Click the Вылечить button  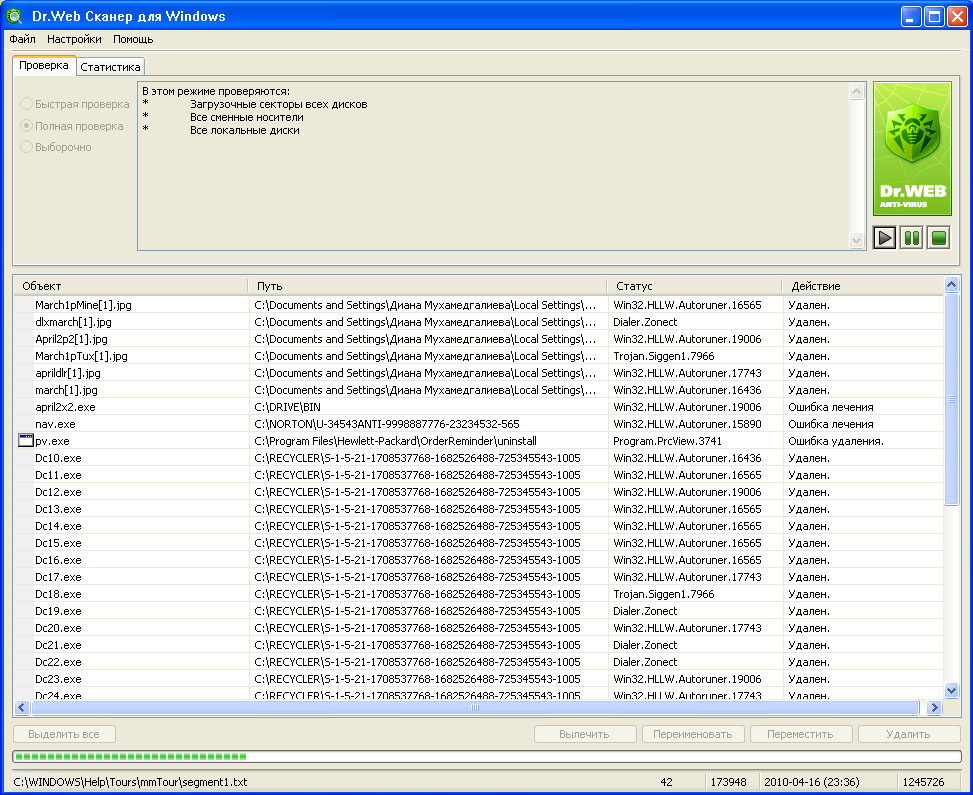pos(585,734)
